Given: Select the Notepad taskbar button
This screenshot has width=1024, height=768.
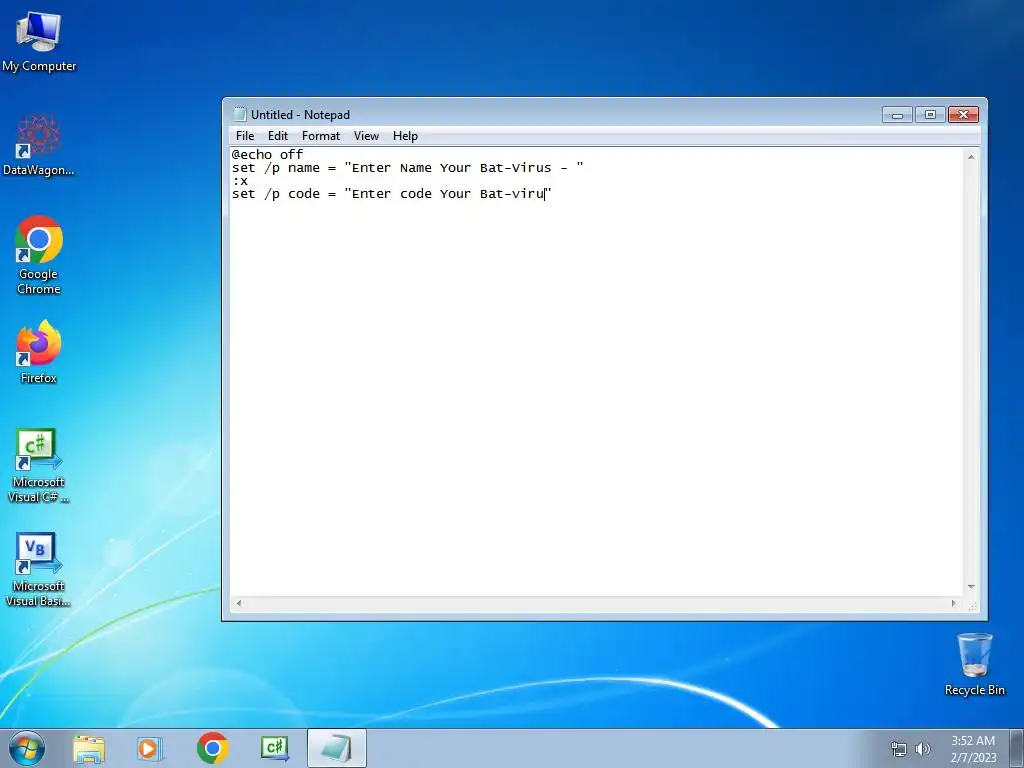Looking at the screenshot, I should tap(336, 748).
